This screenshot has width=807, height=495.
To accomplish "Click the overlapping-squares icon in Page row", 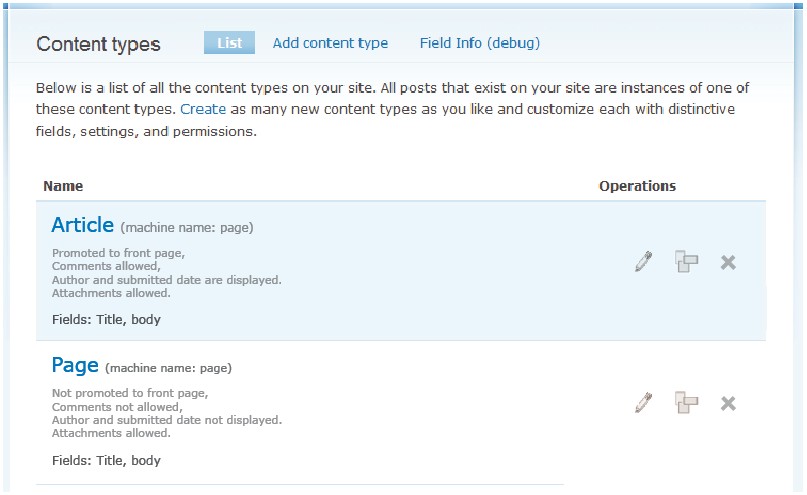I will tap(686, 403).
